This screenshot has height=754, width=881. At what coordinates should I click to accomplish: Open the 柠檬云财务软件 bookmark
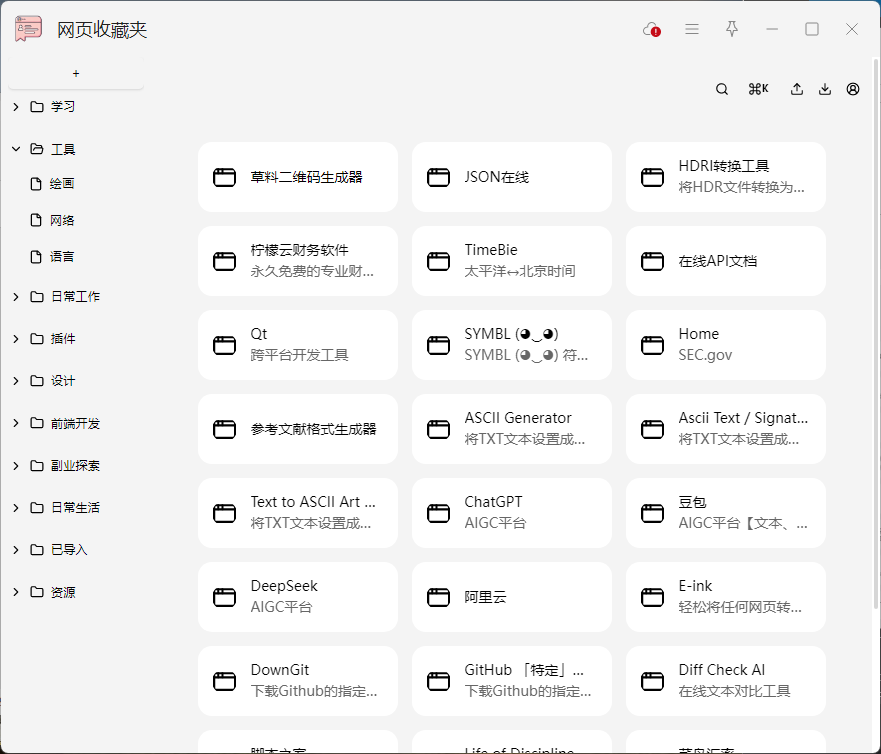298,261
